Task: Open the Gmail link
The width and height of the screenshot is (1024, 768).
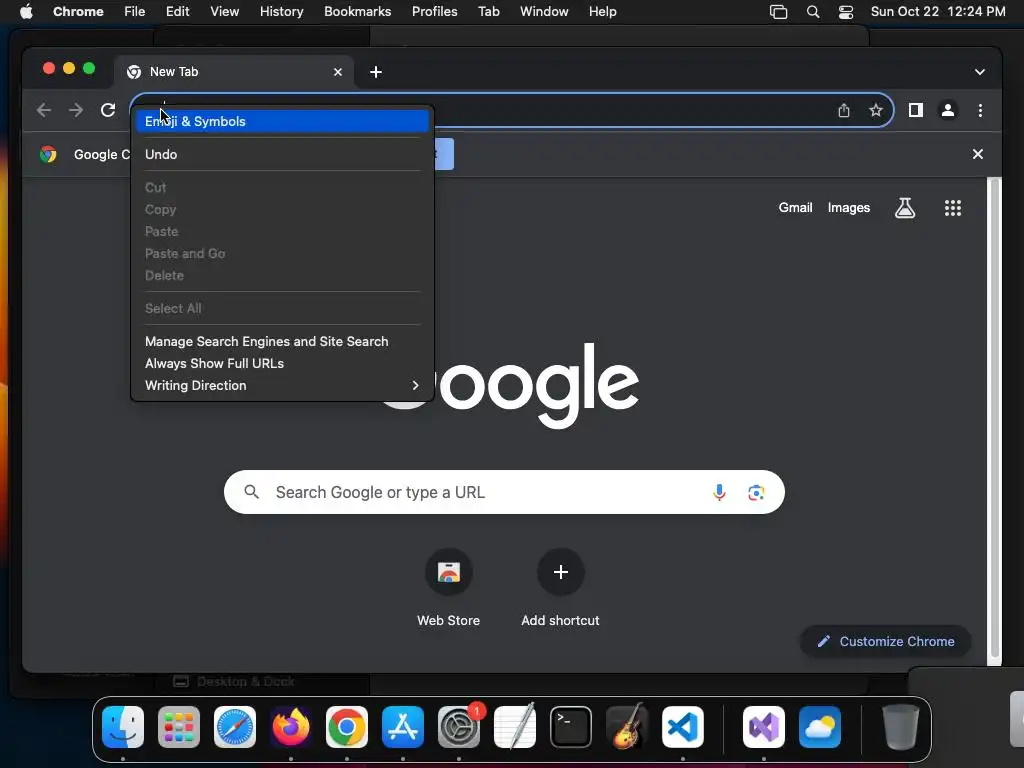Action: 795,208
